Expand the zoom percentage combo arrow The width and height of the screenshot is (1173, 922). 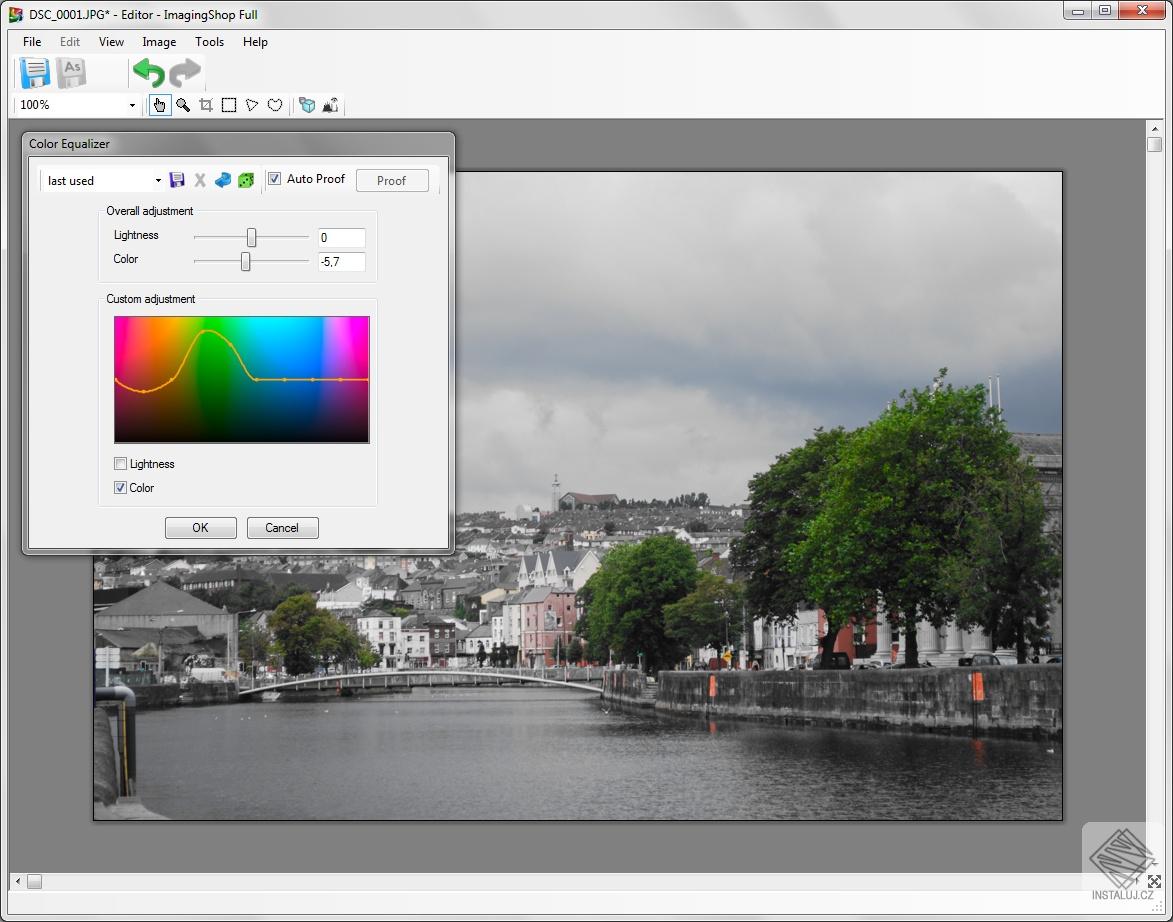coord(130,105)
